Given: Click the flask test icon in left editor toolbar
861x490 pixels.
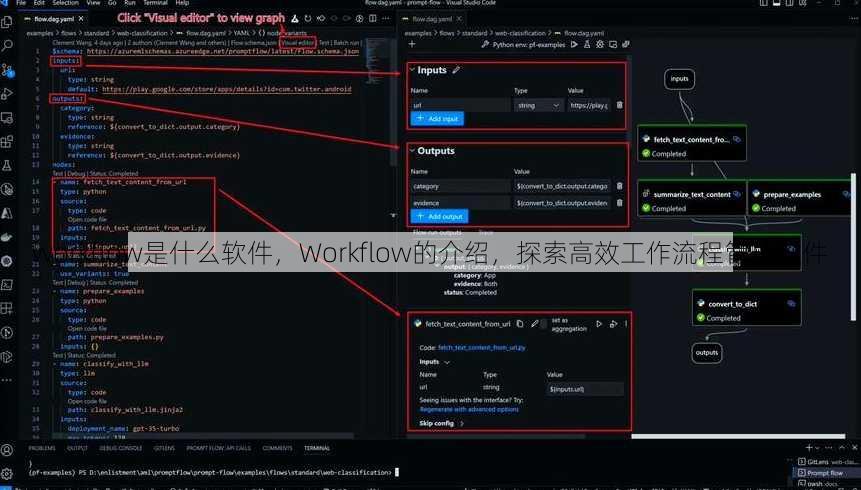Looking at the screenshot, I should 295,19.
